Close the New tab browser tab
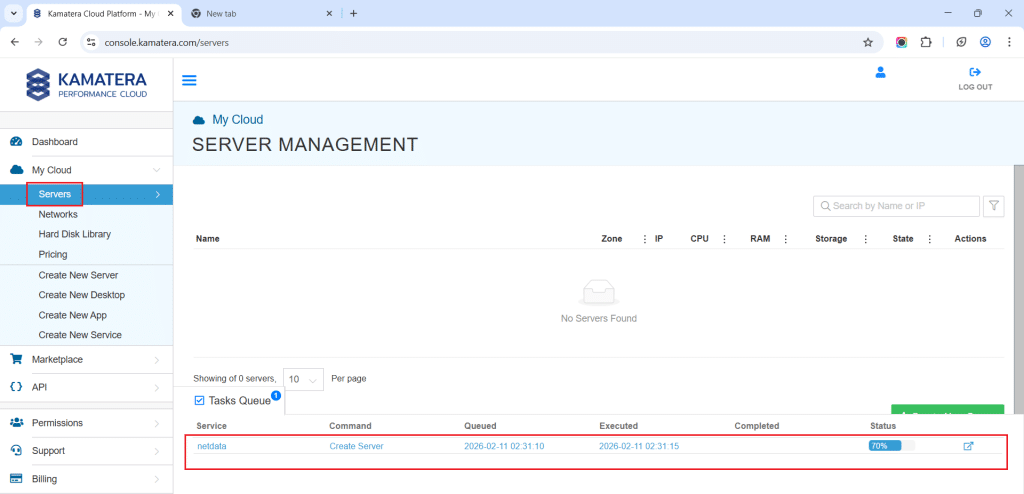Viewport: 1024px width, 494px height. tap(329, 13)
